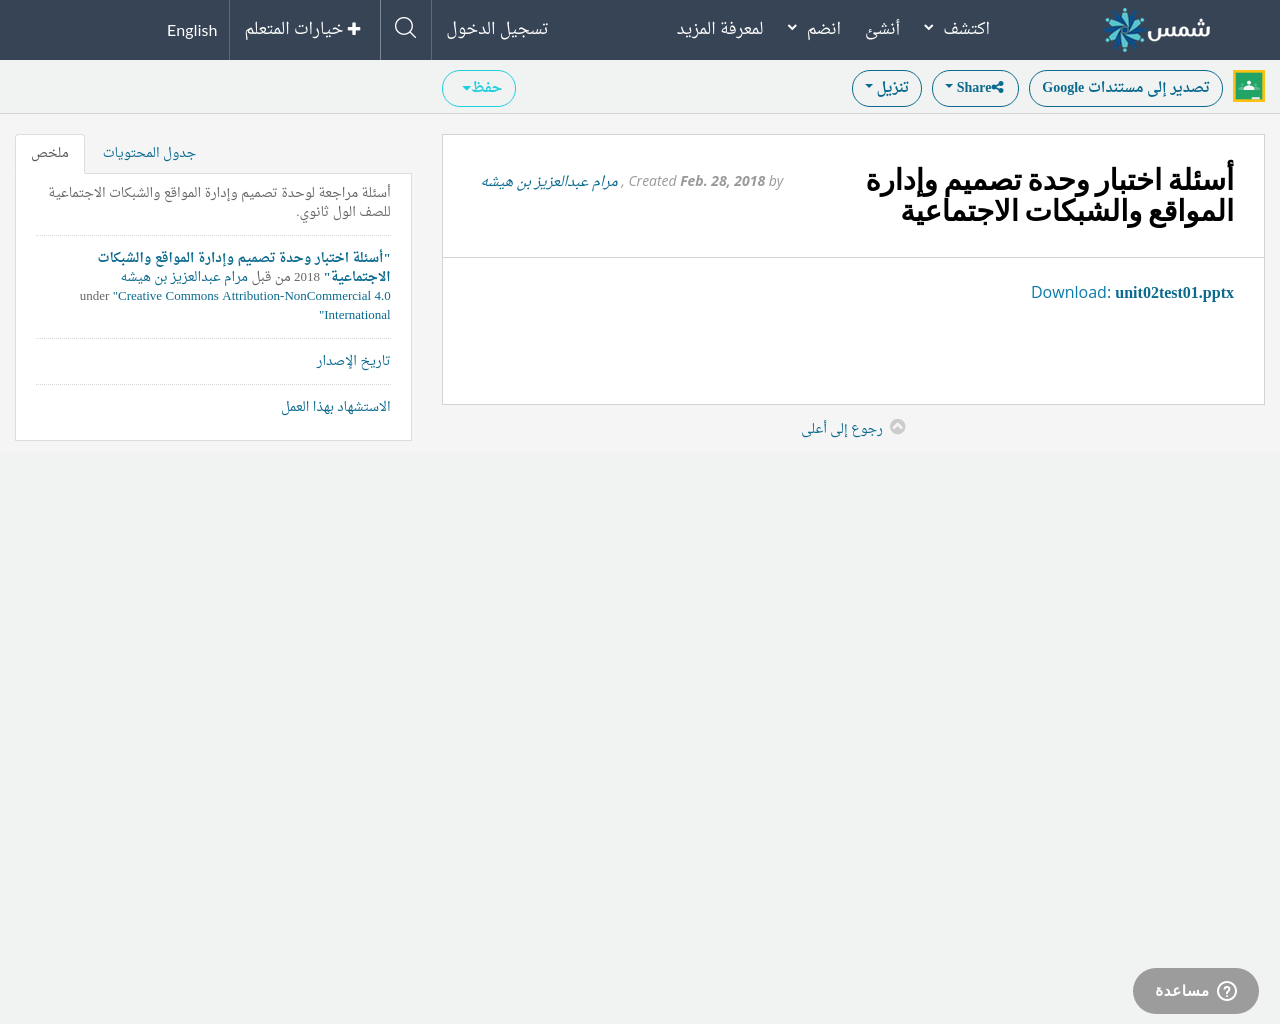Open the أنشئ menu item

click(882, 29)
